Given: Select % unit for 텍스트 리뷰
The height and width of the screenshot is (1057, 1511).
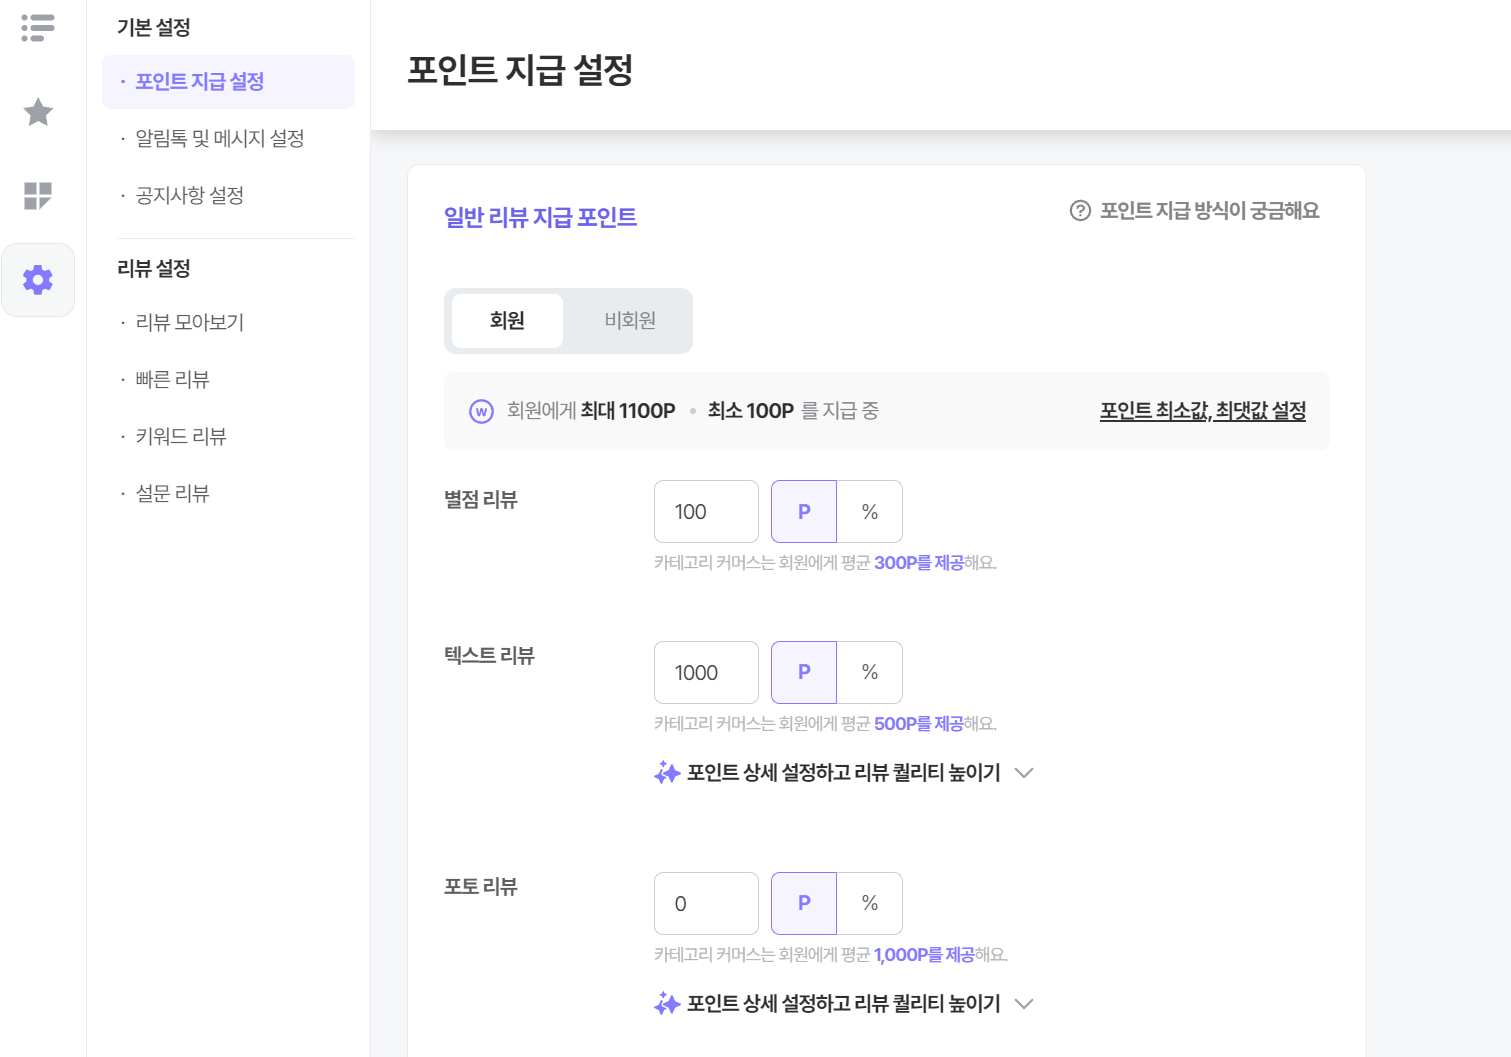Looking at the screenshot, I should click(870, 673).
